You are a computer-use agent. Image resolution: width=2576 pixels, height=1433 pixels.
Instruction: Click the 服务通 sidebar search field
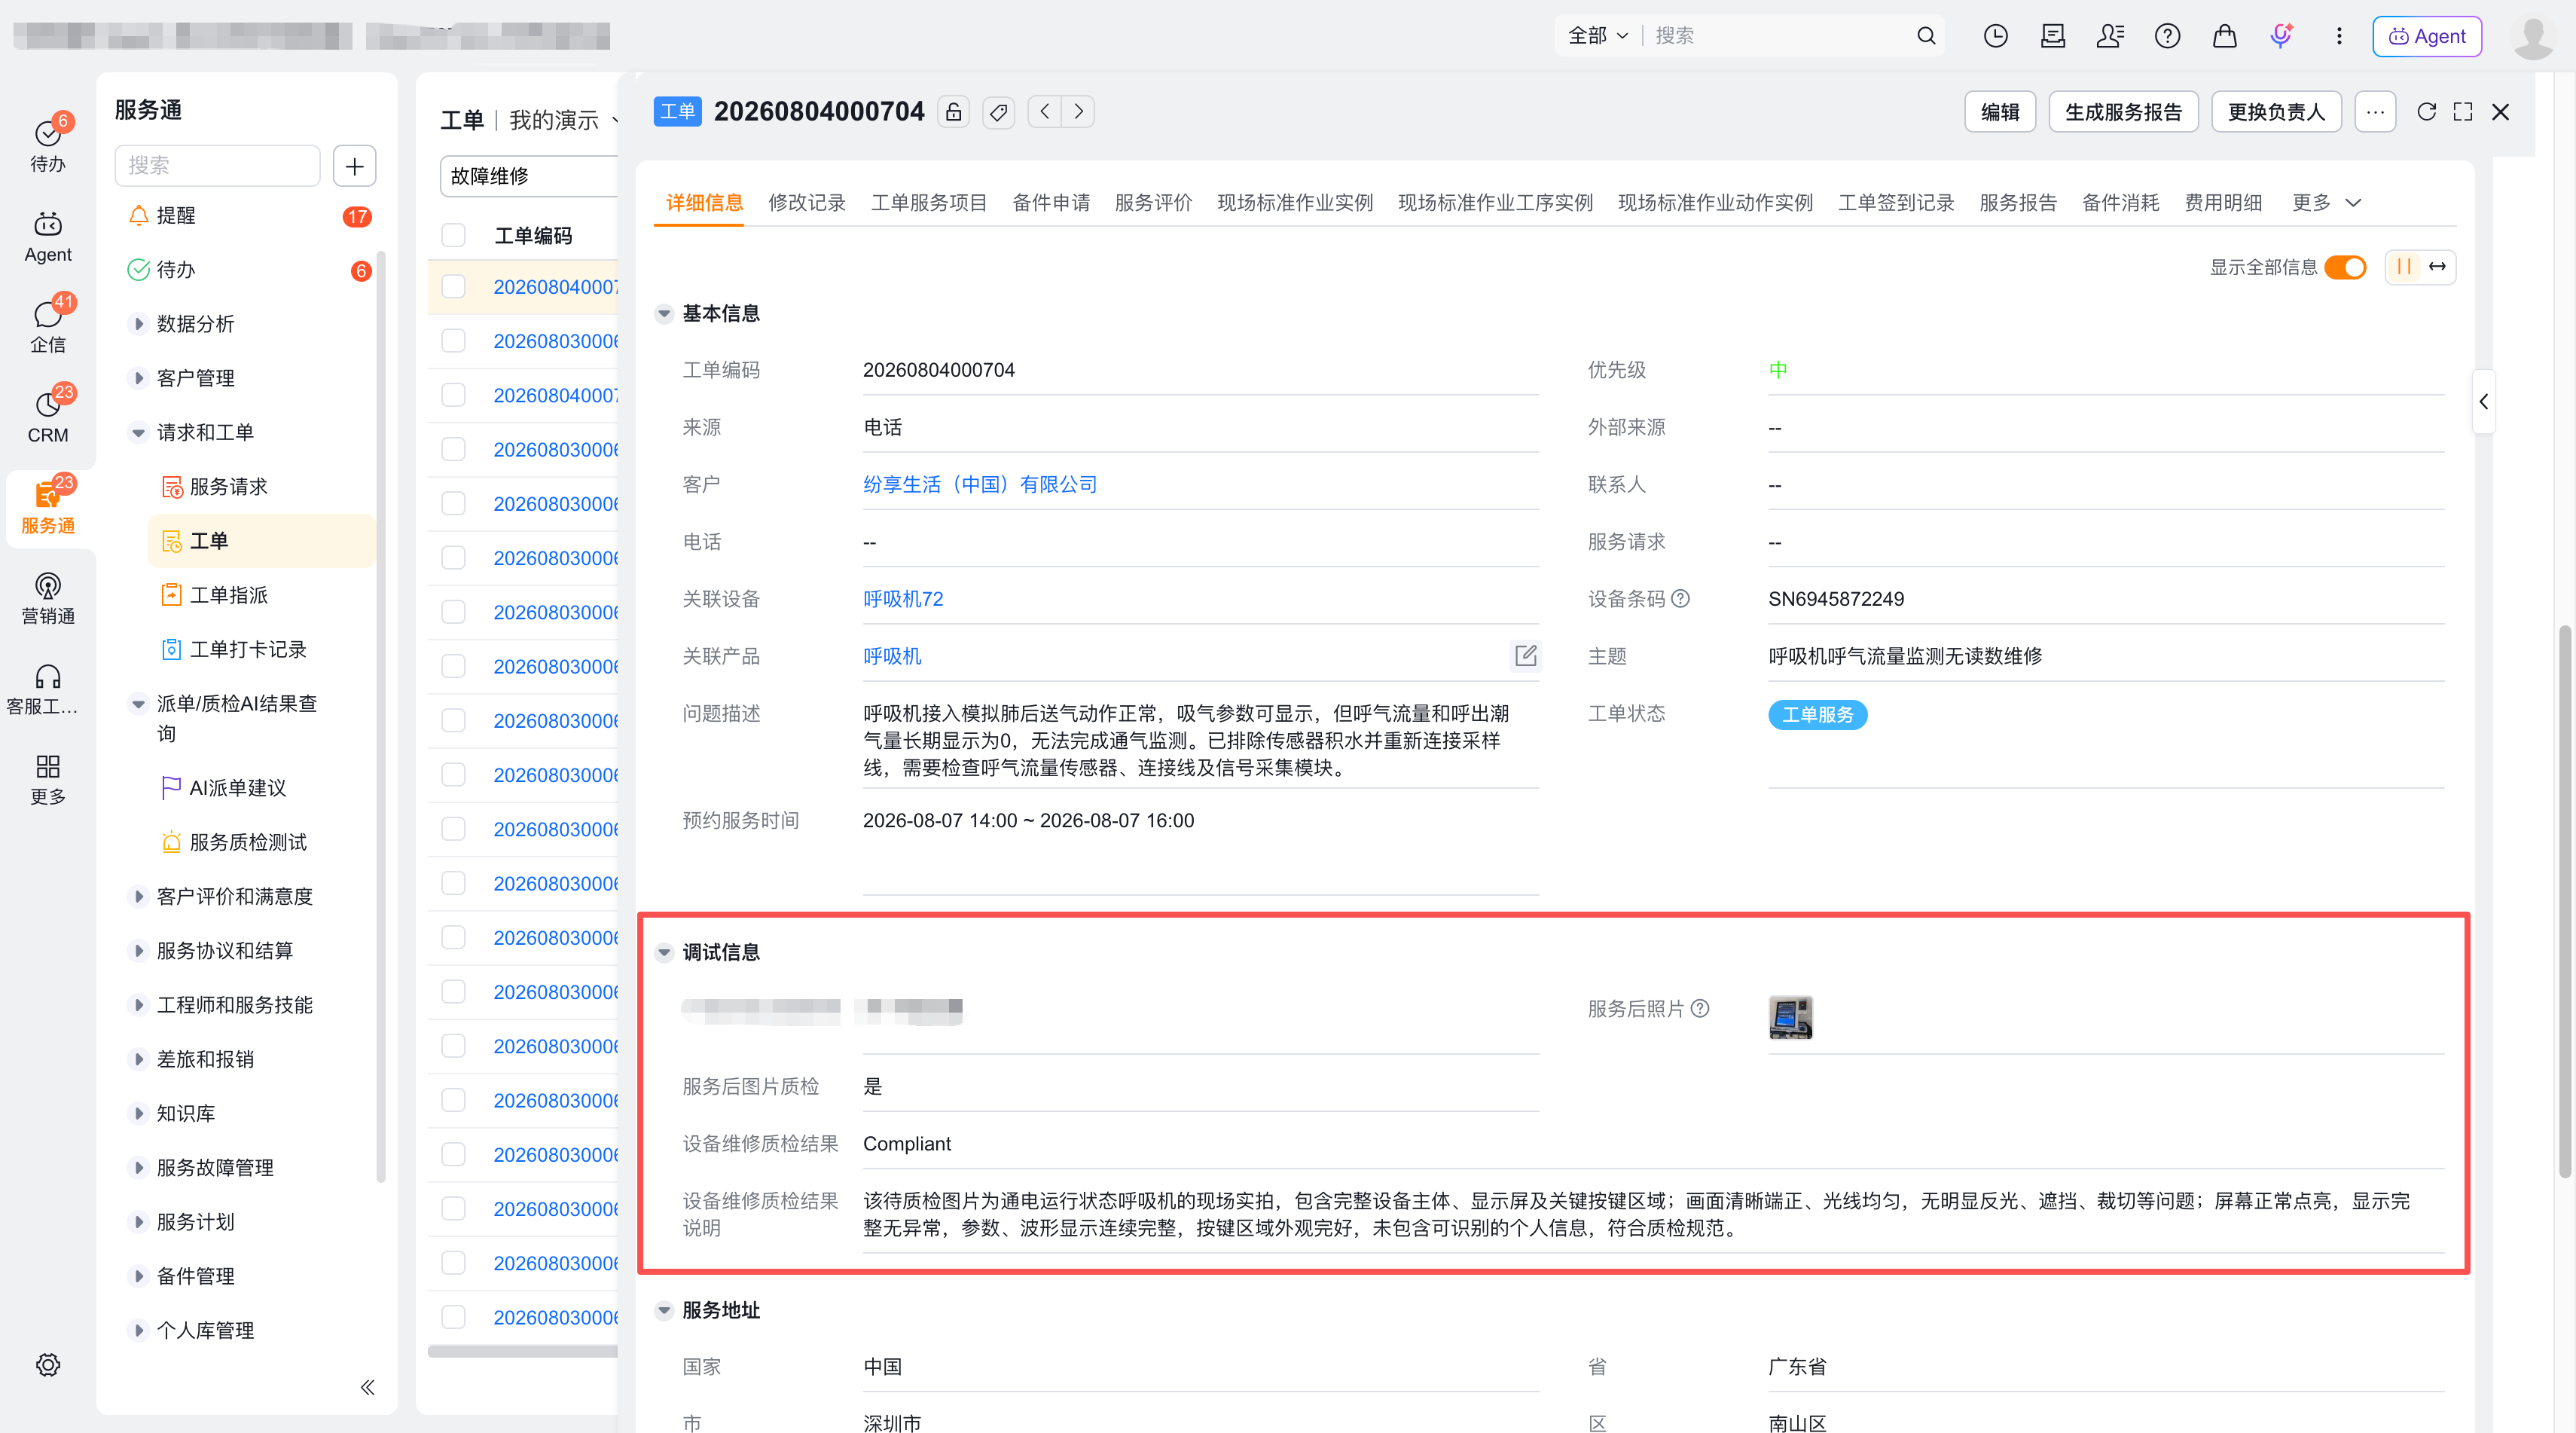coord(217,166)
